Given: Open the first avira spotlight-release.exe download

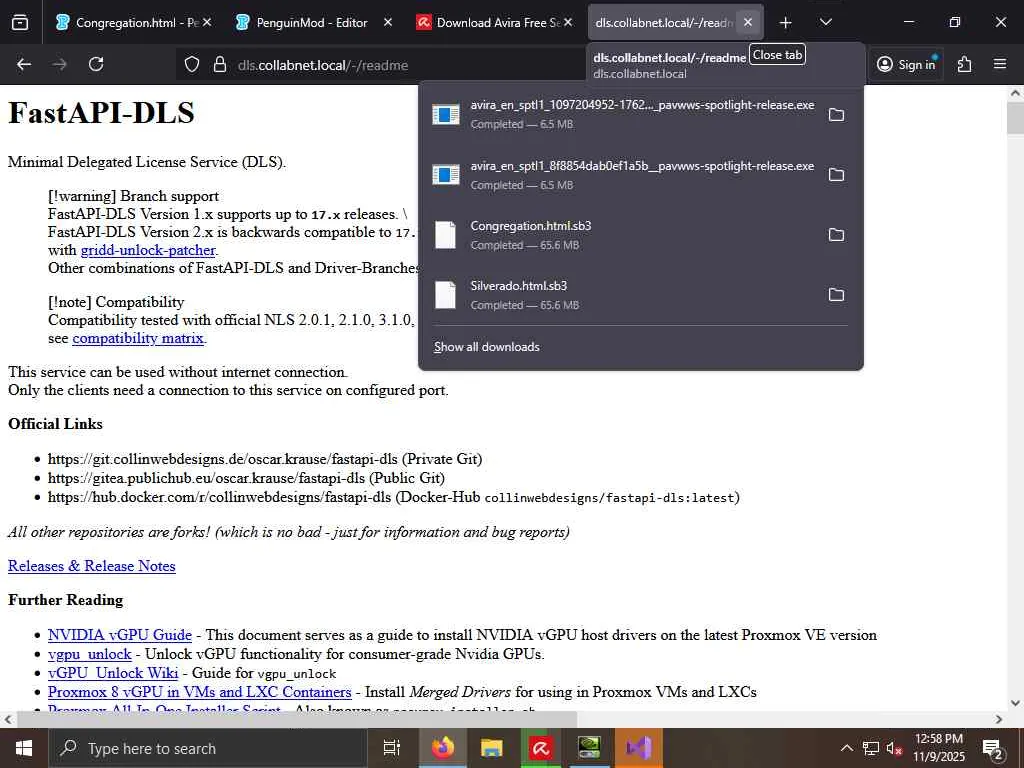Looking at the screenshot, I should [623, 114].
